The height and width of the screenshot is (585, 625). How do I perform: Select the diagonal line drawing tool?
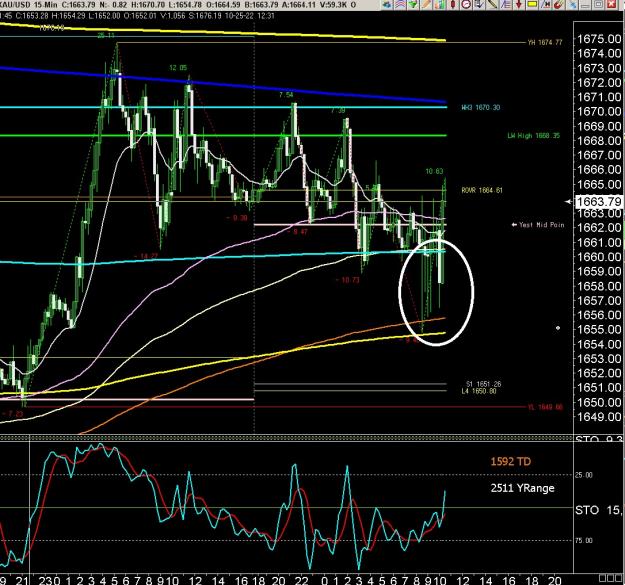tap(492, 4)
